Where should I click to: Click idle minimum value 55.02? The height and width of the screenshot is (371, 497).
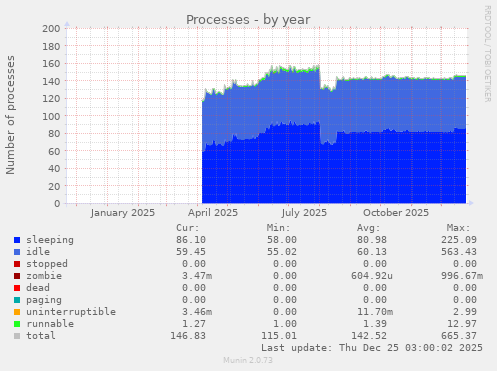(282, 252)
